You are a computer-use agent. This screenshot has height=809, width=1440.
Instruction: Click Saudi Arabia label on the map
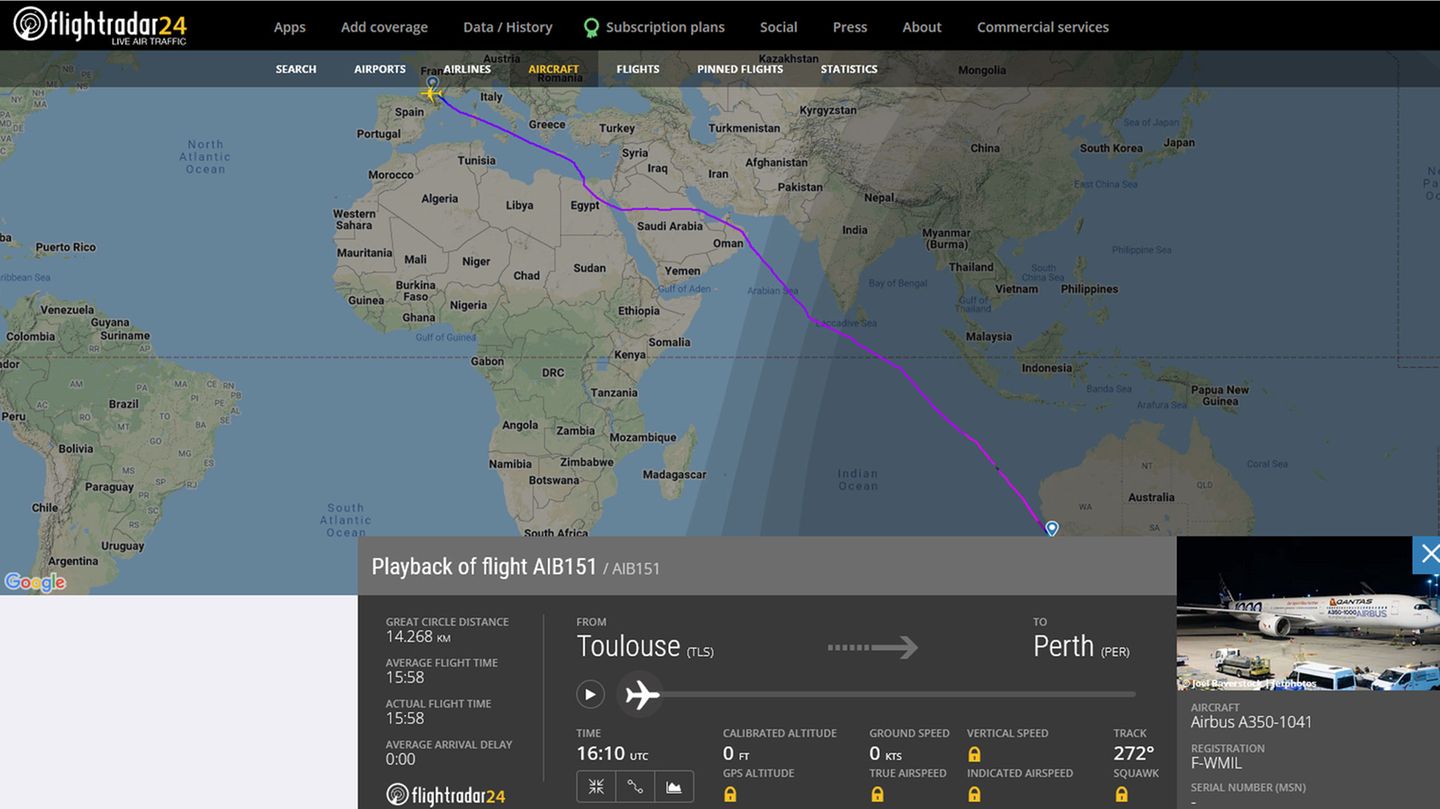click(x=670, y=226)
